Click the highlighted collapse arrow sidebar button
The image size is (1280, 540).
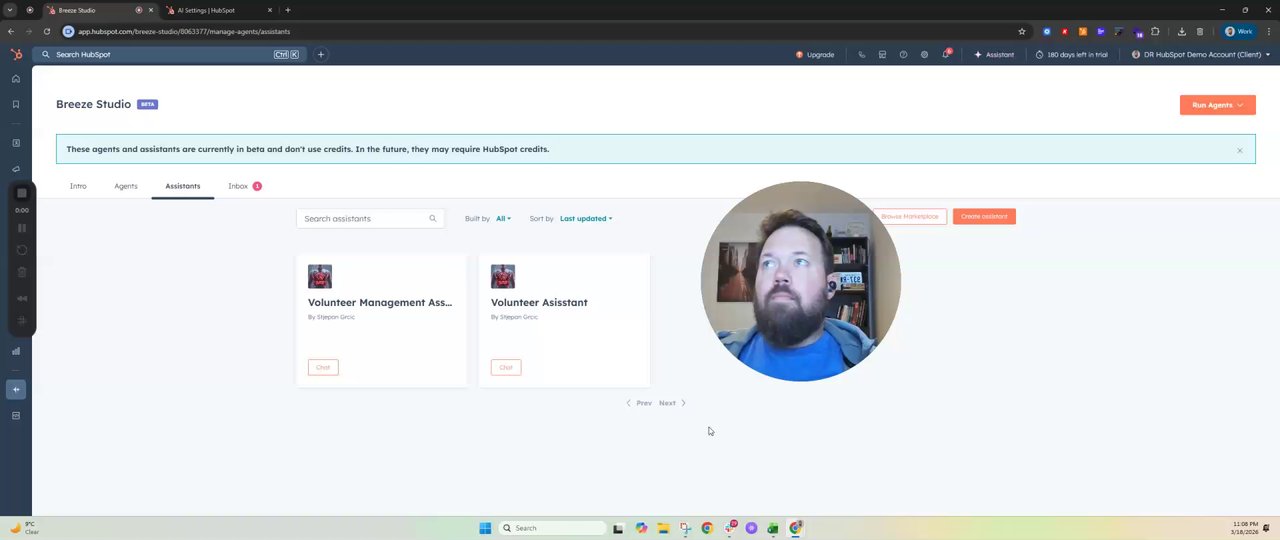coord(16,389)
